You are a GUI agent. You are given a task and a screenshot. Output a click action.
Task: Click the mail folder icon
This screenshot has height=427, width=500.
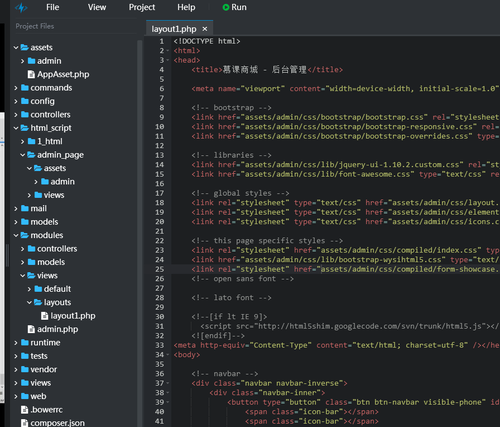(25, 208)
